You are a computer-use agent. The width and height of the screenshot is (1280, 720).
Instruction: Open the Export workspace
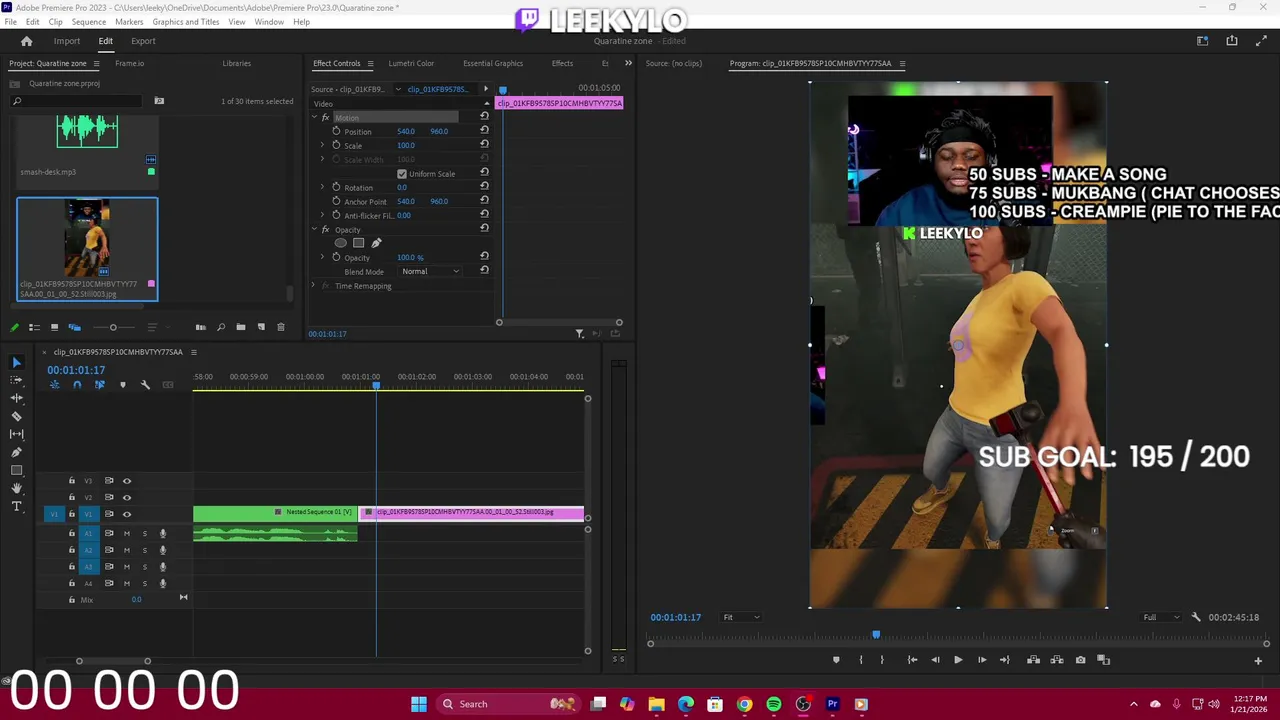143,41
